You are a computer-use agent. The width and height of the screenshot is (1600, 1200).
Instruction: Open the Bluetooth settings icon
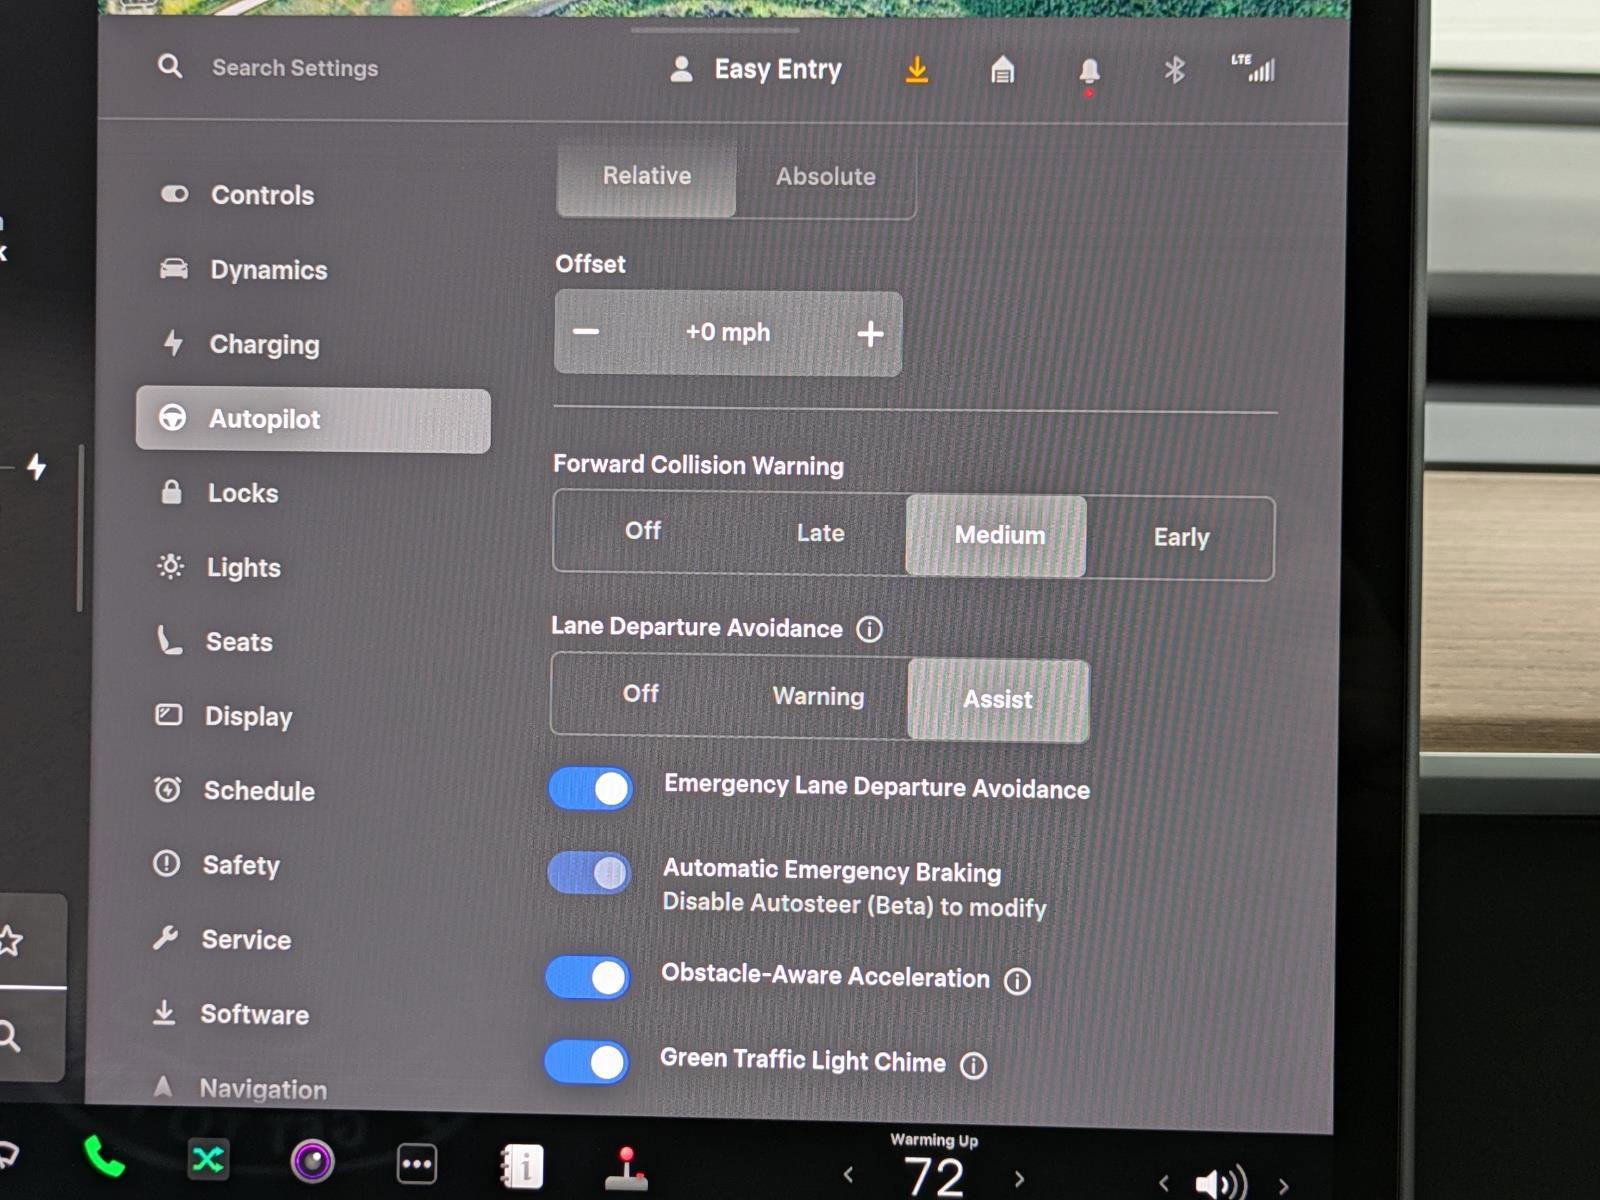click(x=1175, y=69)
